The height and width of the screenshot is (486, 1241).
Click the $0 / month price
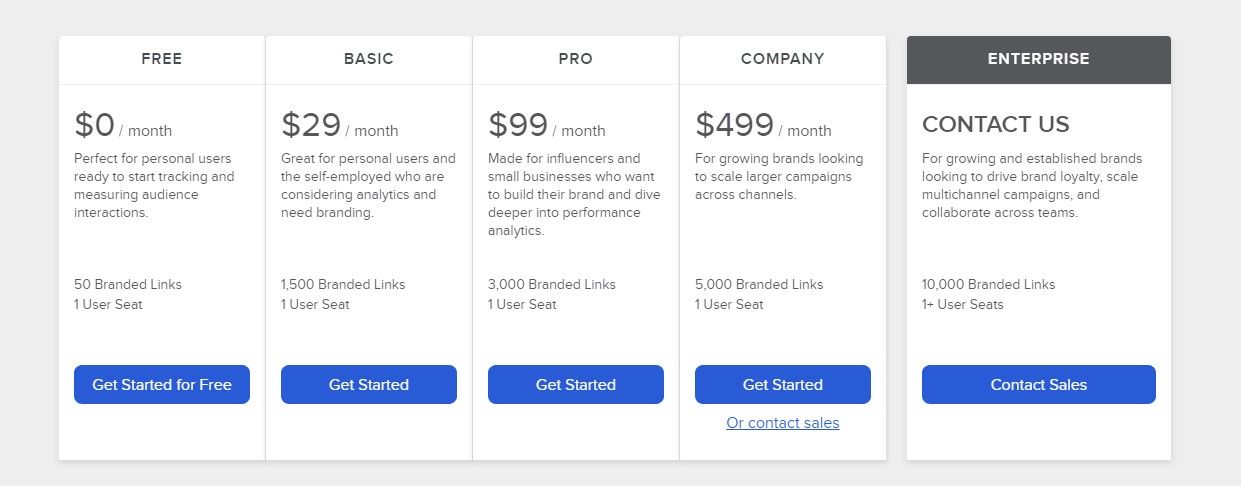pyautogui.click(x=123, y=126)
